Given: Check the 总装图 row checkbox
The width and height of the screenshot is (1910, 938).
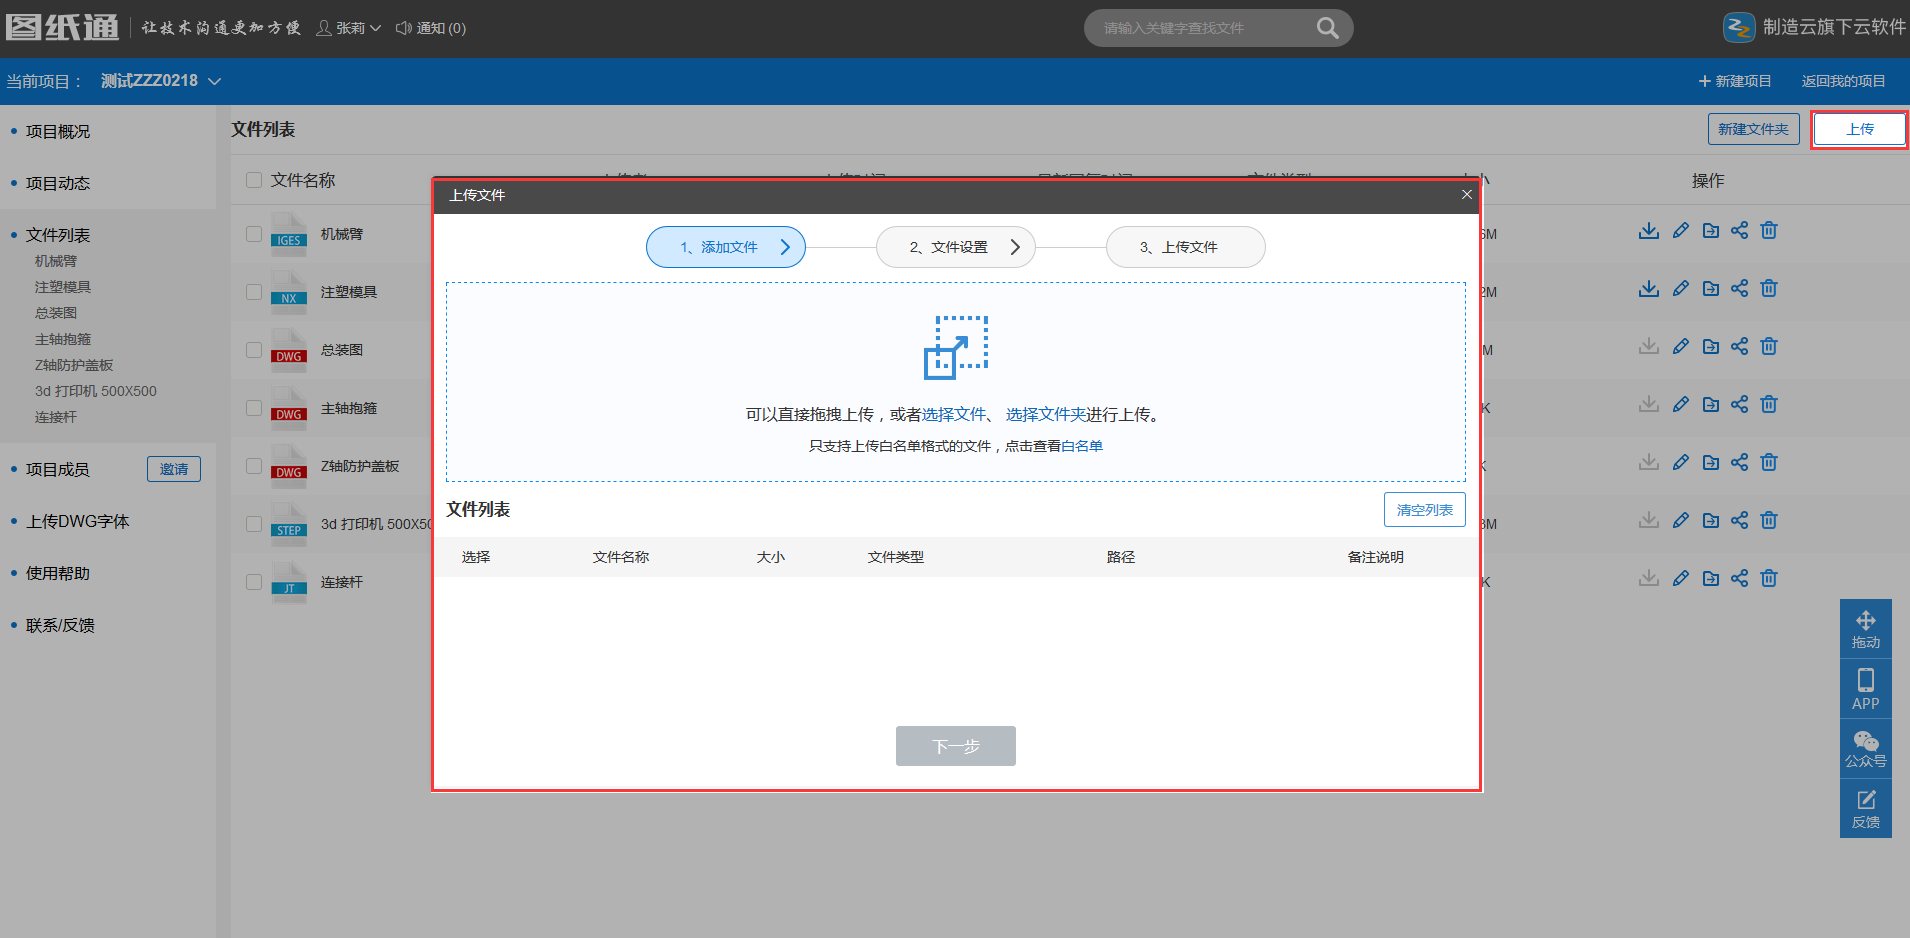Looking at the screenshot, I should (x=254, y=350).
